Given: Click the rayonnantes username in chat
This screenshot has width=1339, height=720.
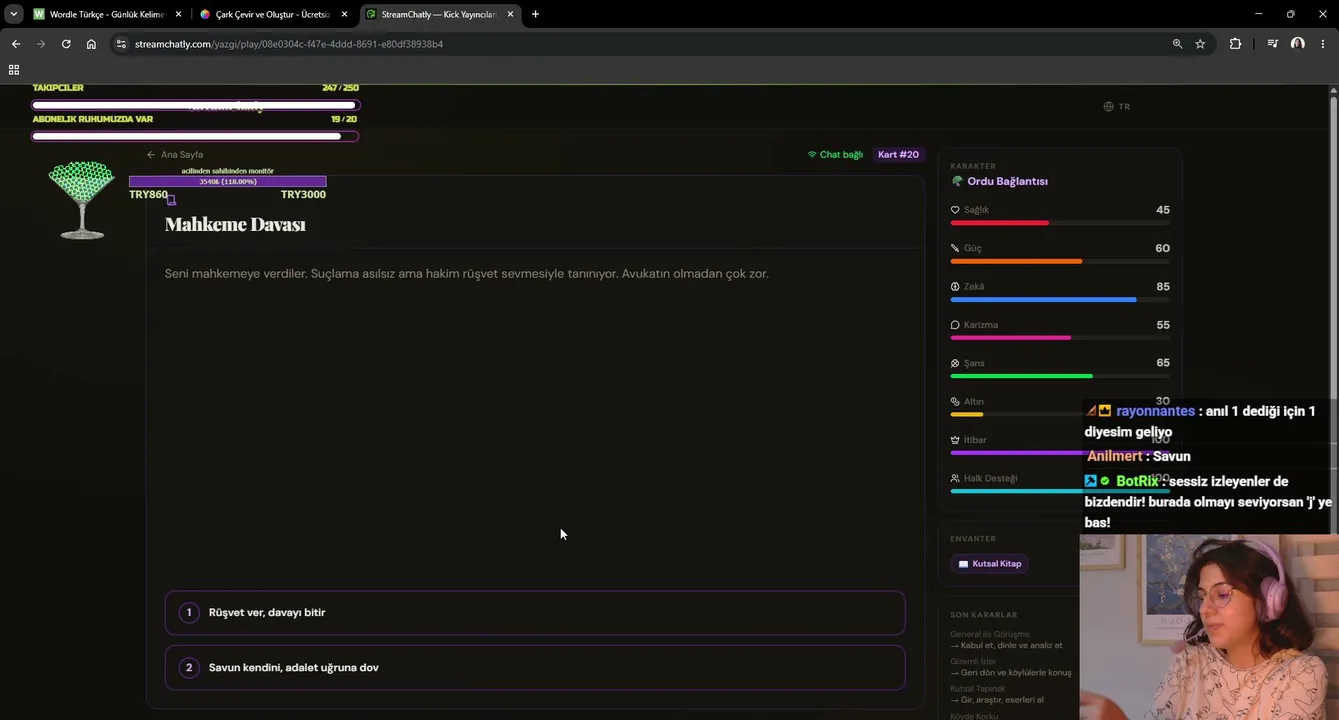Looking at the screenshot, I should coord(1155,411).
